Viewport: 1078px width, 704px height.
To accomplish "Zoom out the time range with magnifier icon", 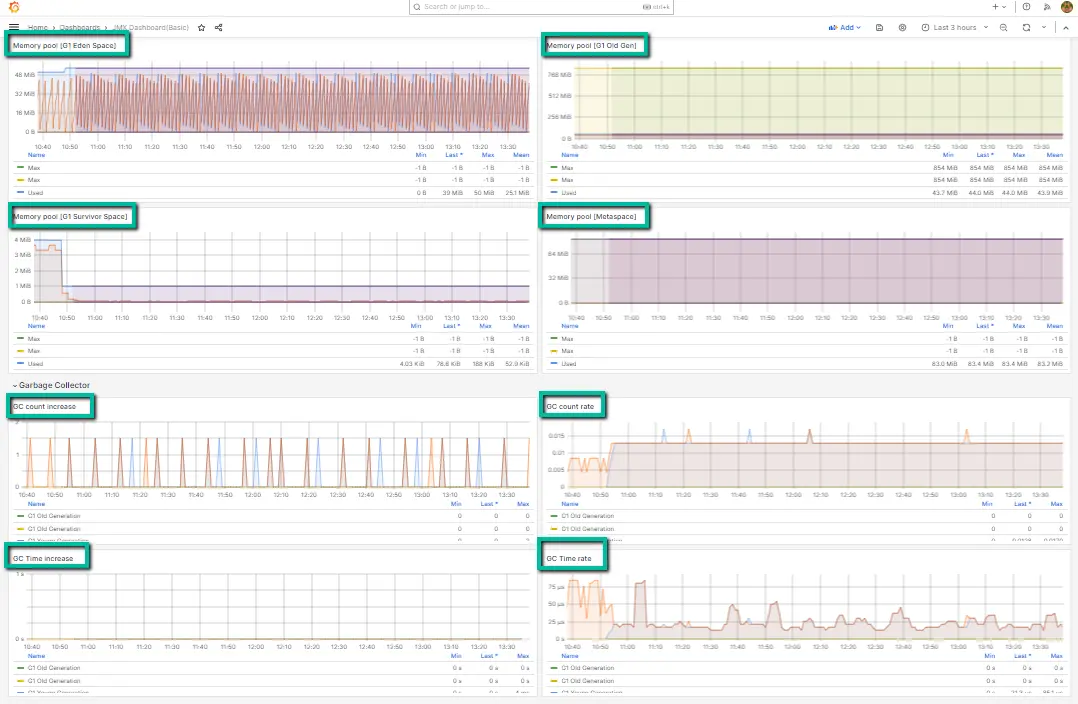I will tap(1003, 28).
